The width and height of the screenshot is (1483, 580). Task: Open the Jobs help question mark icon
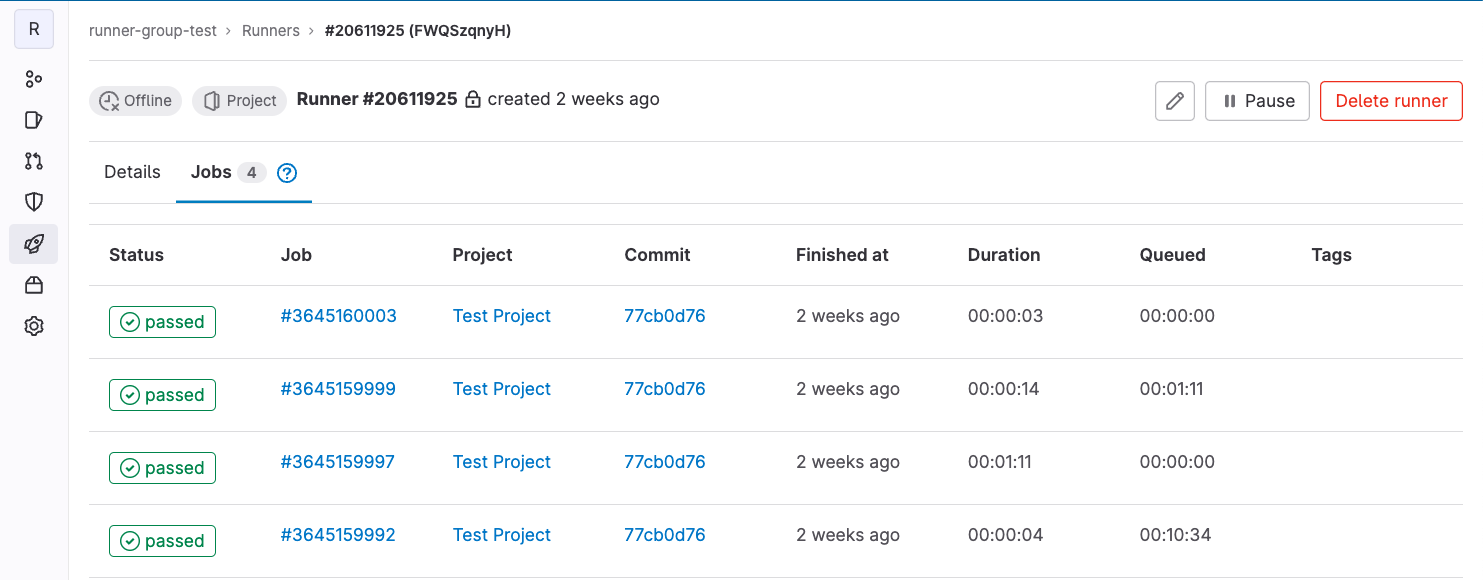pos(287,172)
